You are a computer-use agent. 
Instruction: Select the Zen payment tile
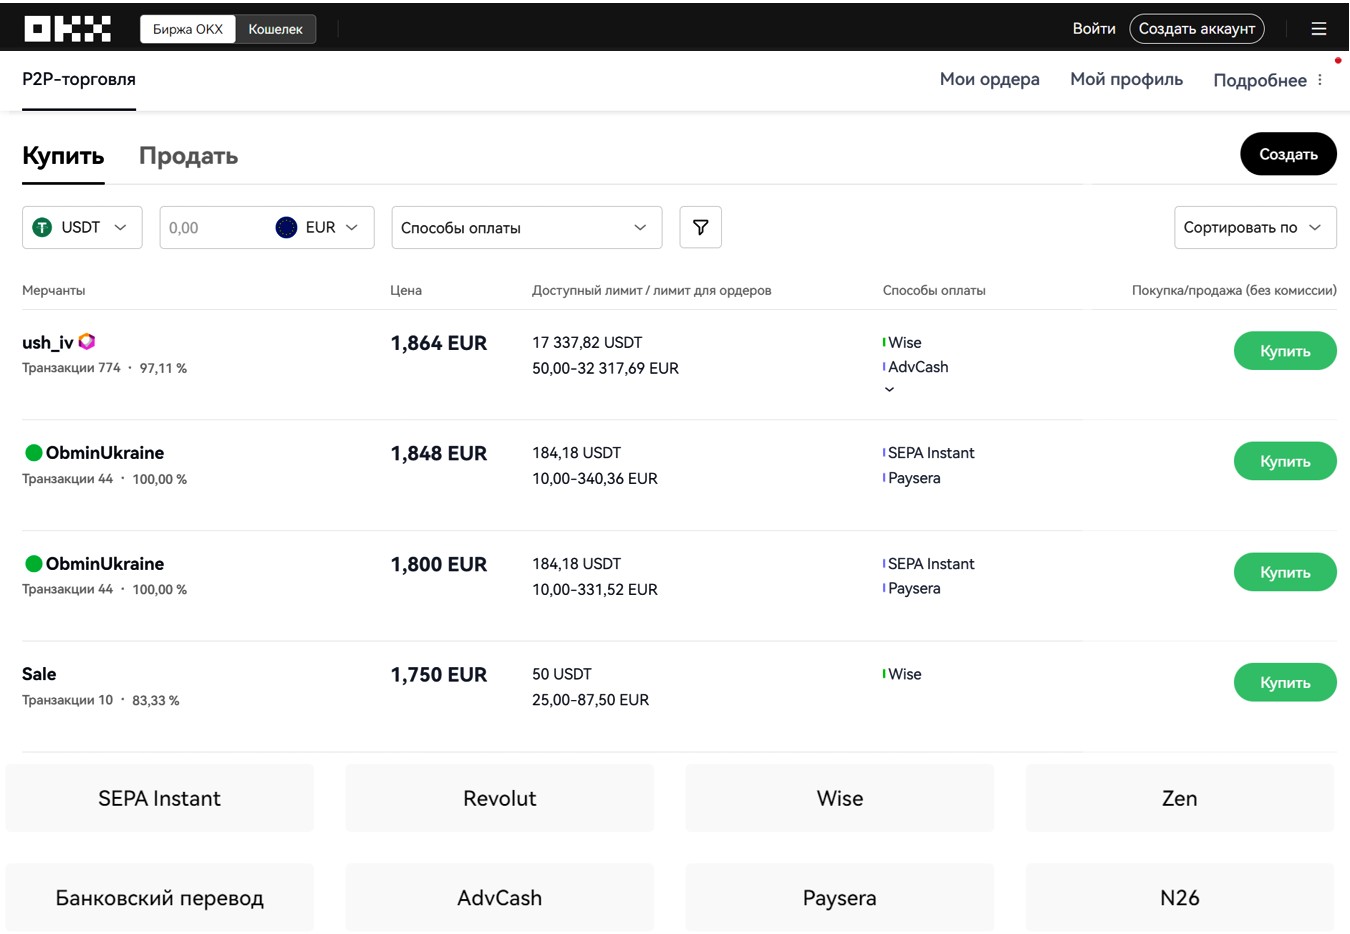1179,798
